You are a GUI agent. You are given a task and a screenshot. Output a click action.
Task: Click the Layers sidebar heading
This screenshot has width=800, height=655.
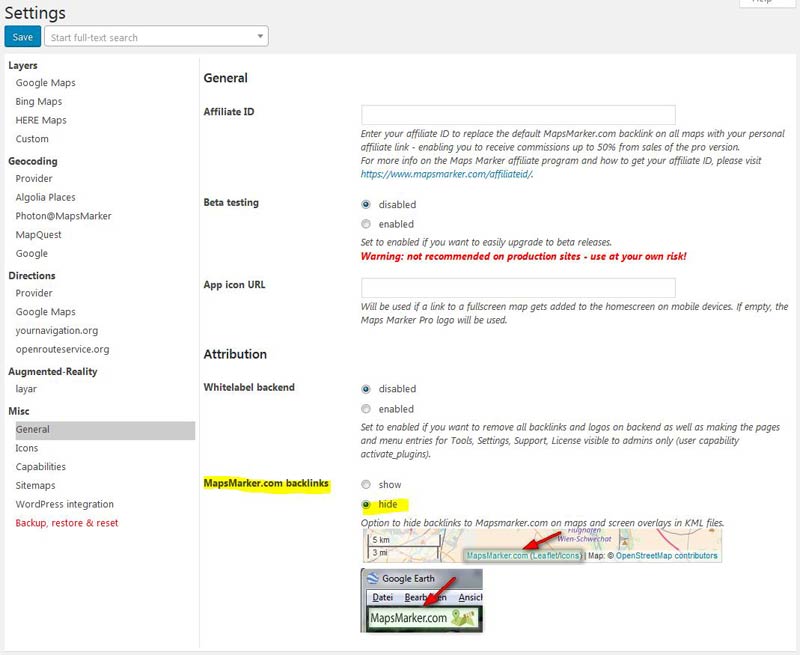[x=23, y=65]
